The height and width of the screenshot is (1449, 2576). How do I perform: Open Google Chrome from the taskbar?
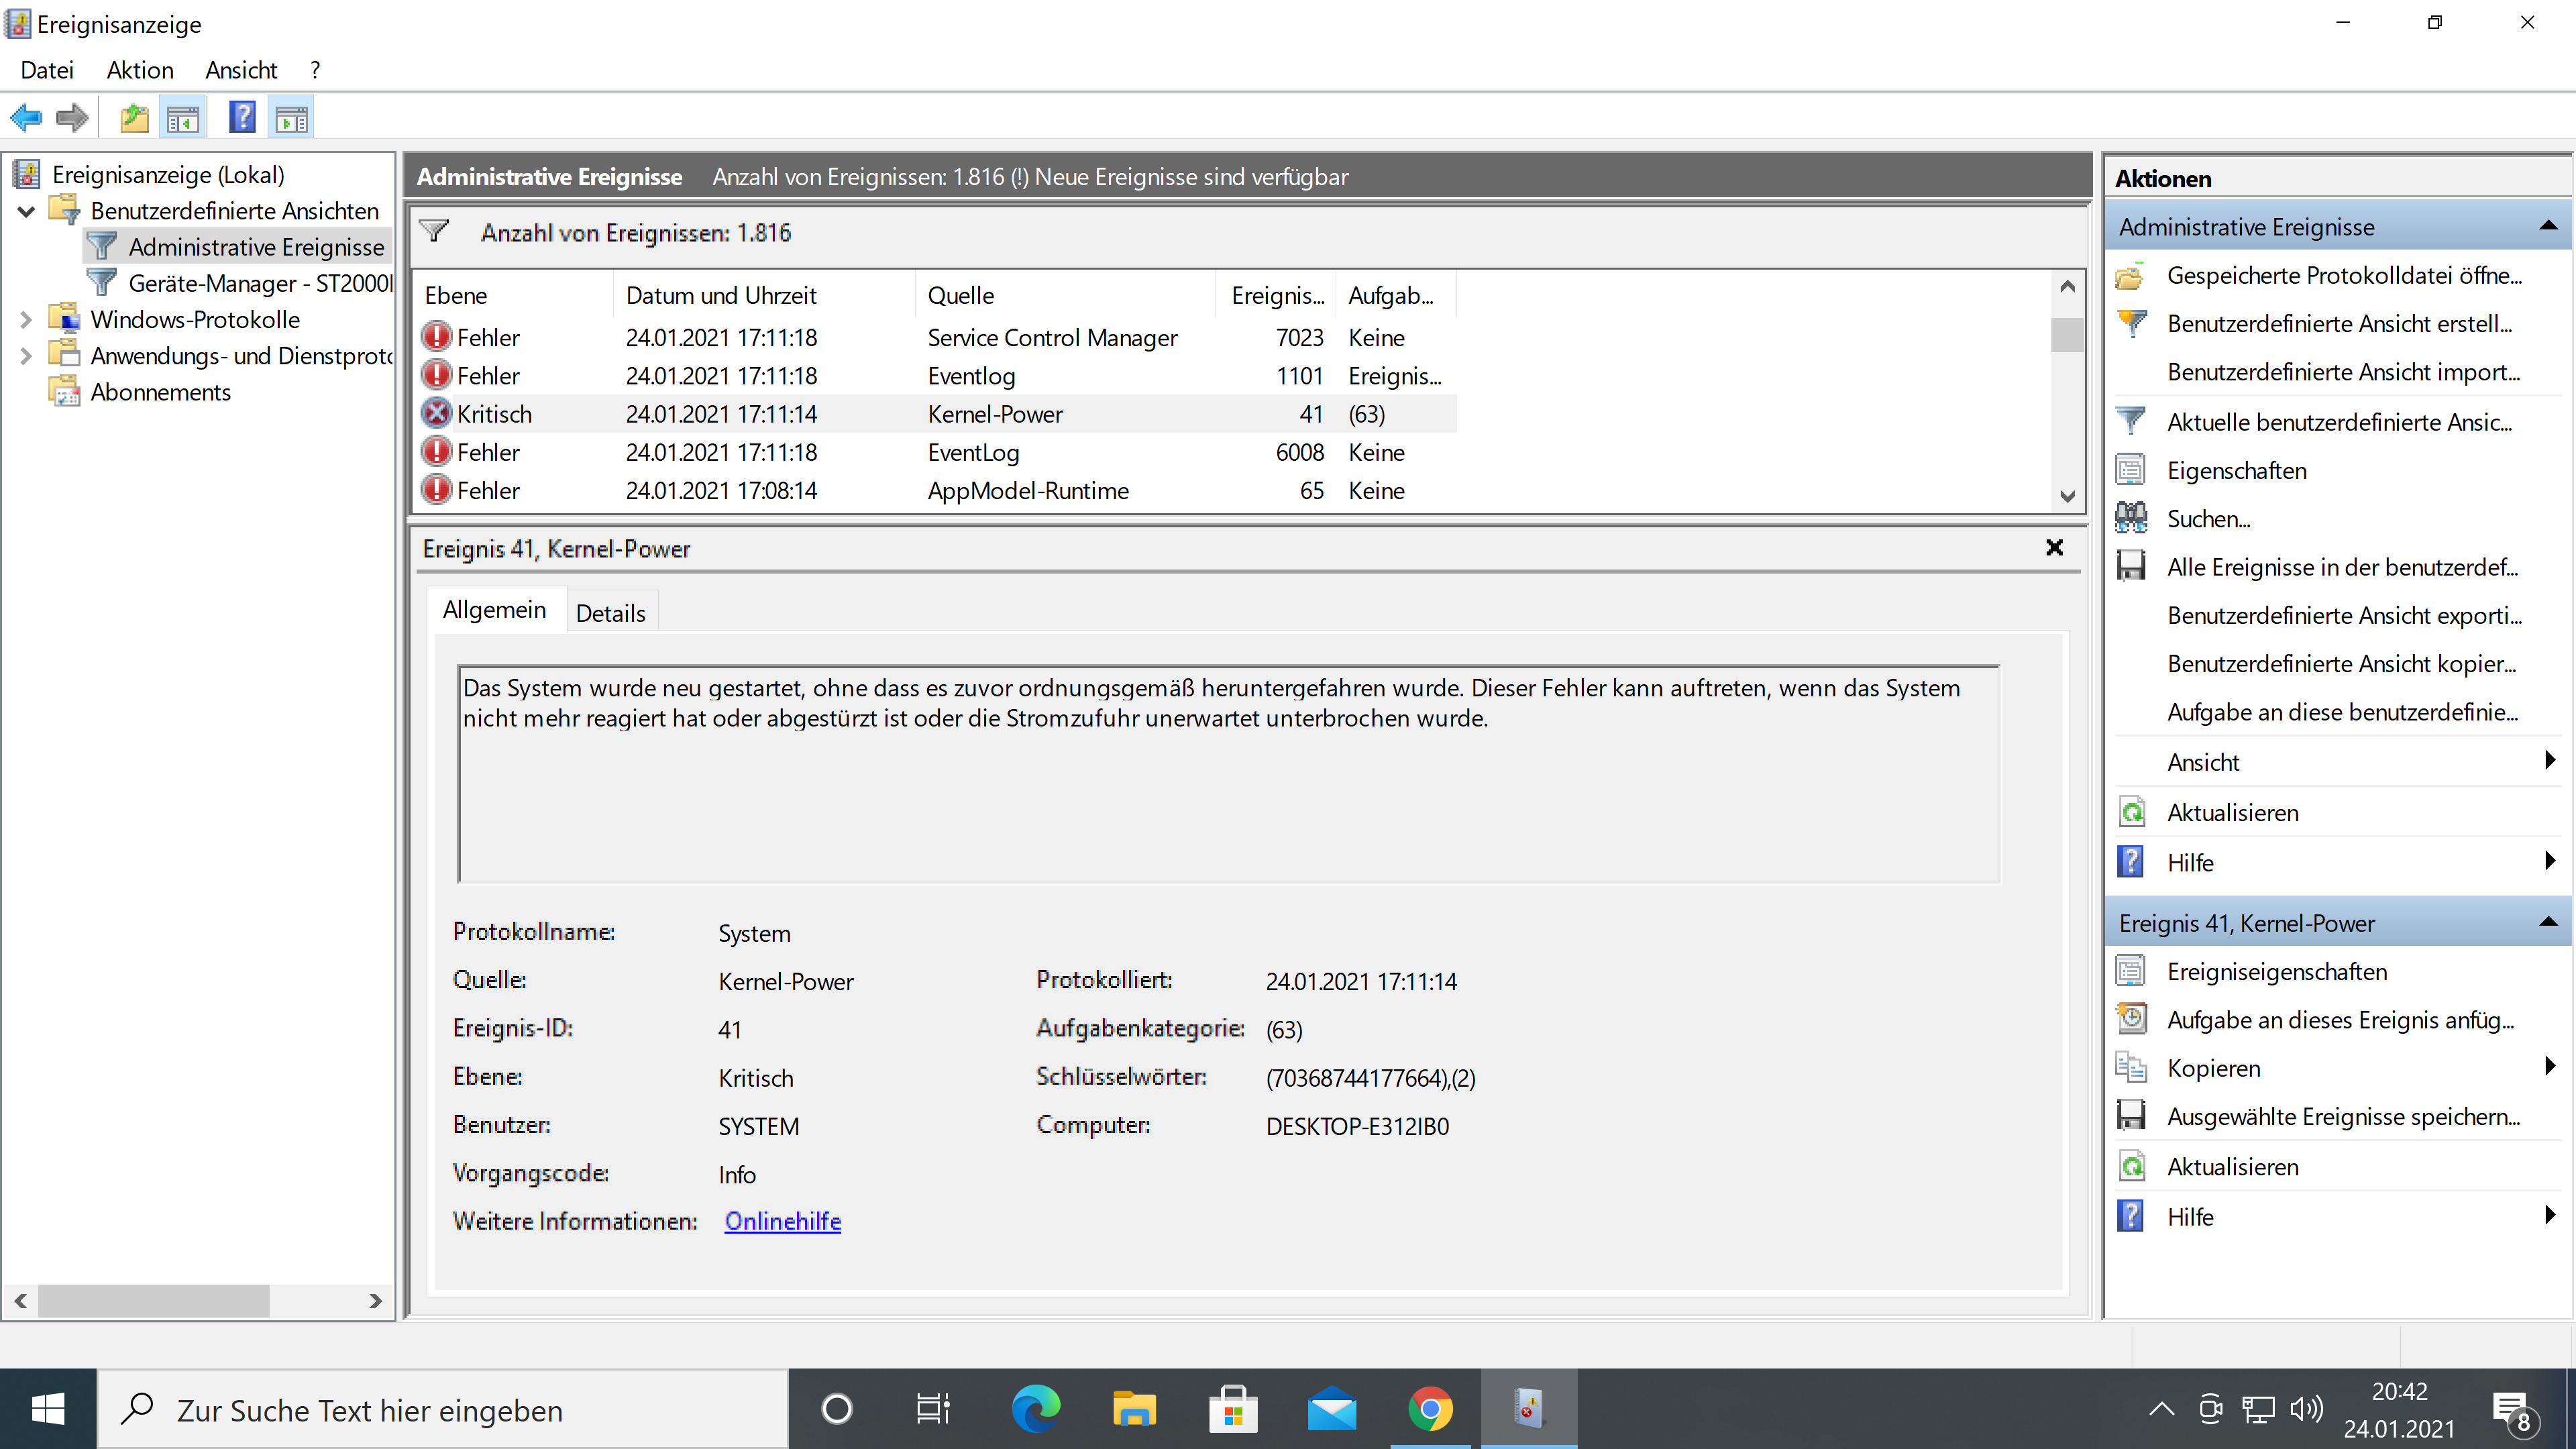[x=1430, y=1410]
